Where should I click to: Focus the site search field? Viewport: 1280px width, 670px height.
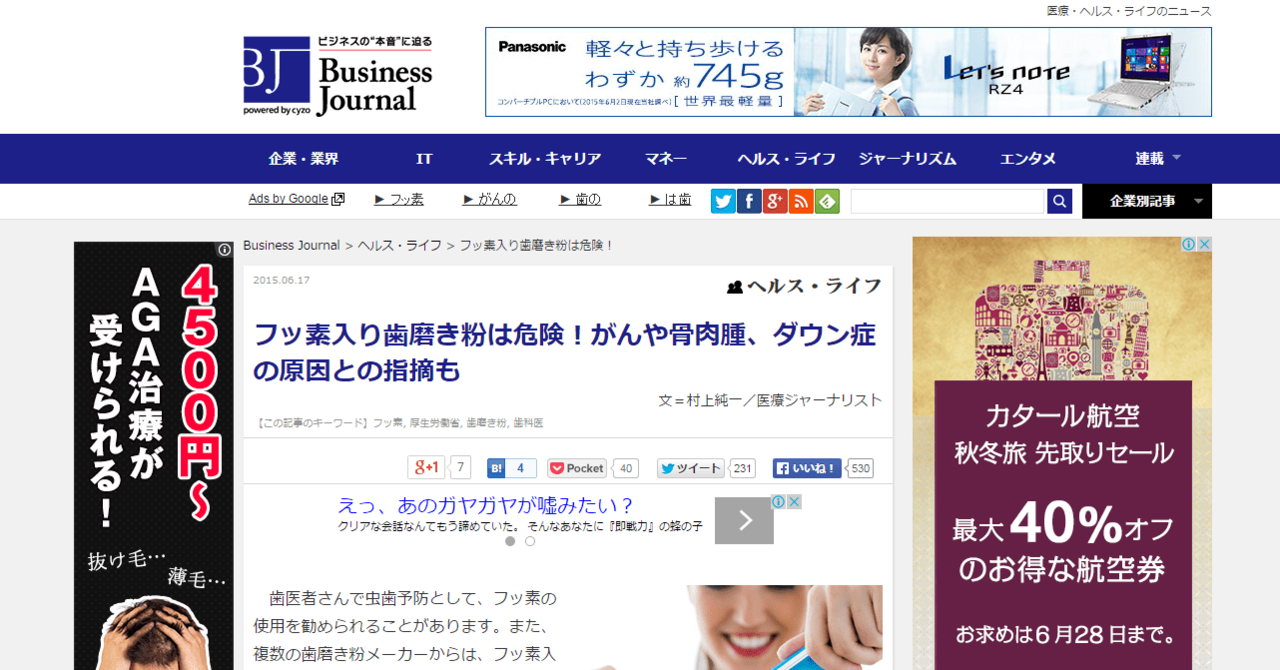tap(947, 201)
